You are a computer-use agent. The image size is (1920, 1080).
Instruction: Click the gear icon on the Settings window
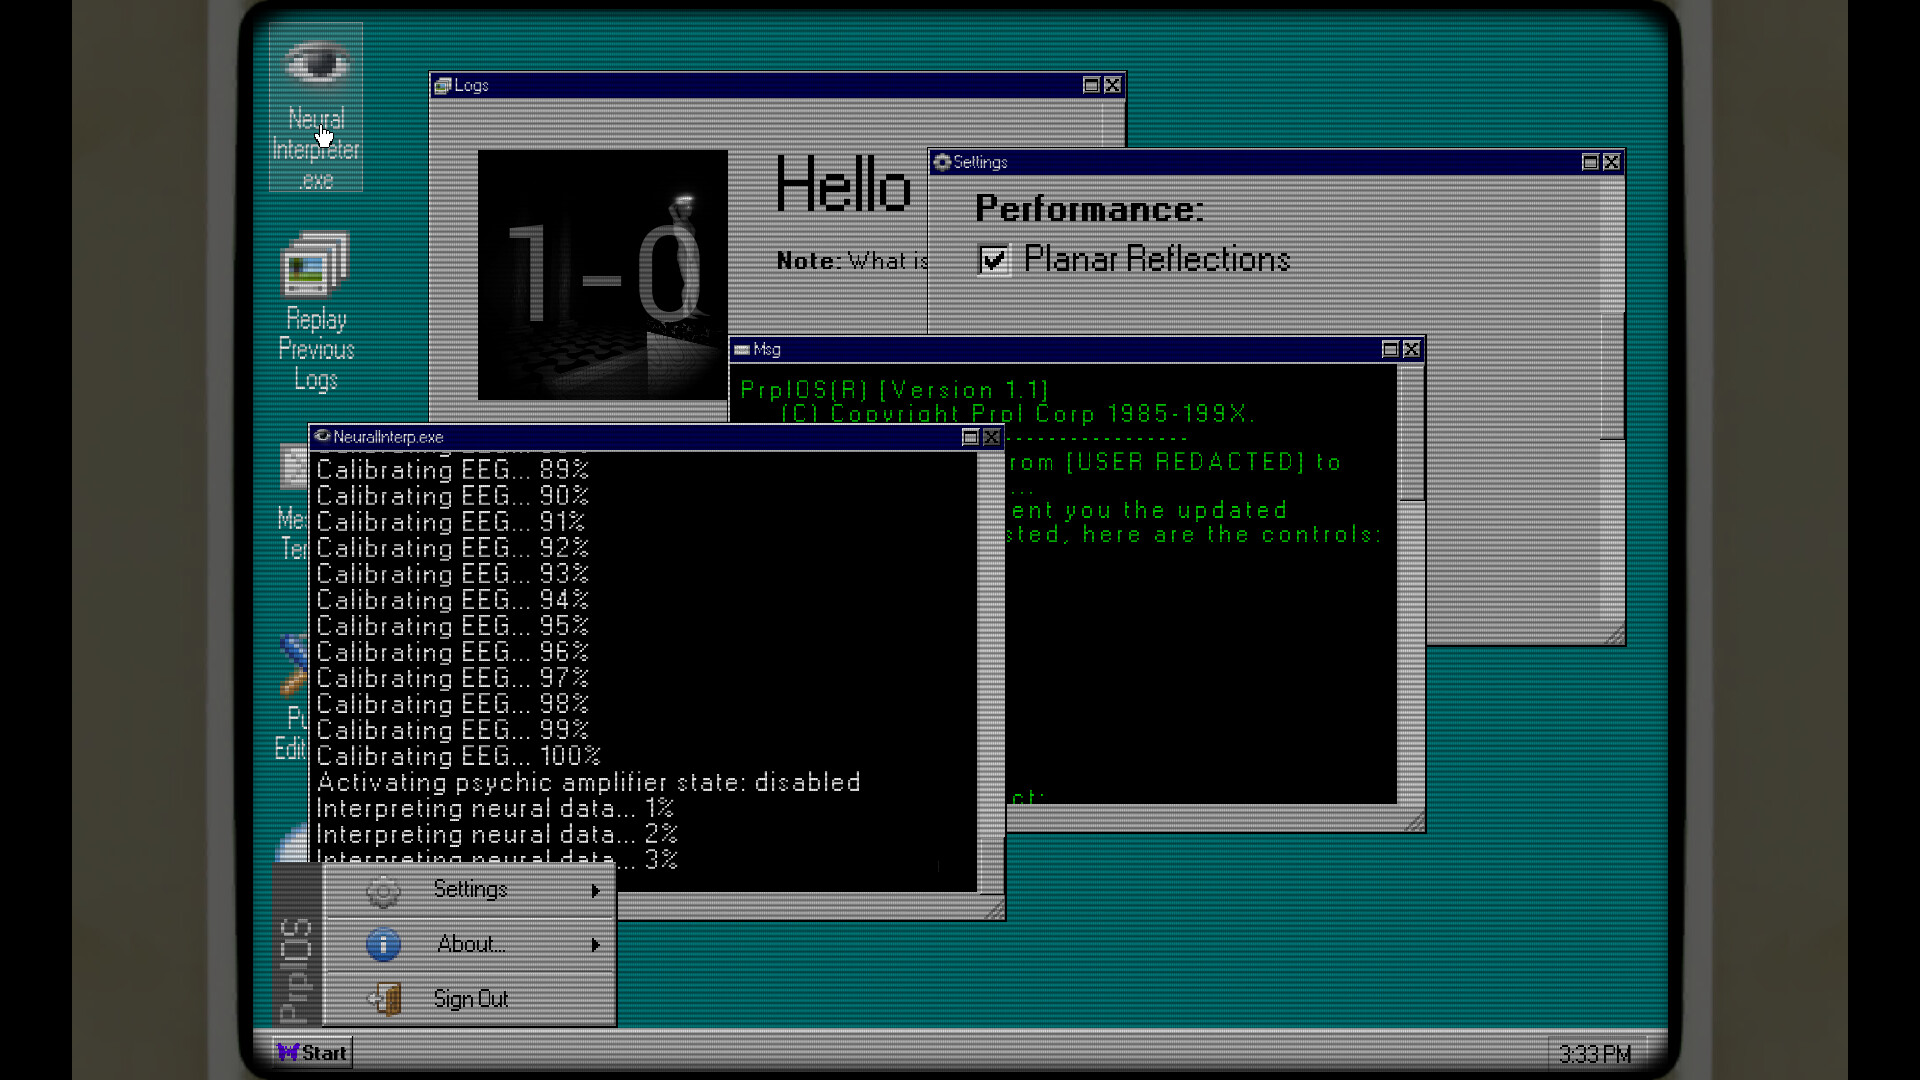[940, 162]
